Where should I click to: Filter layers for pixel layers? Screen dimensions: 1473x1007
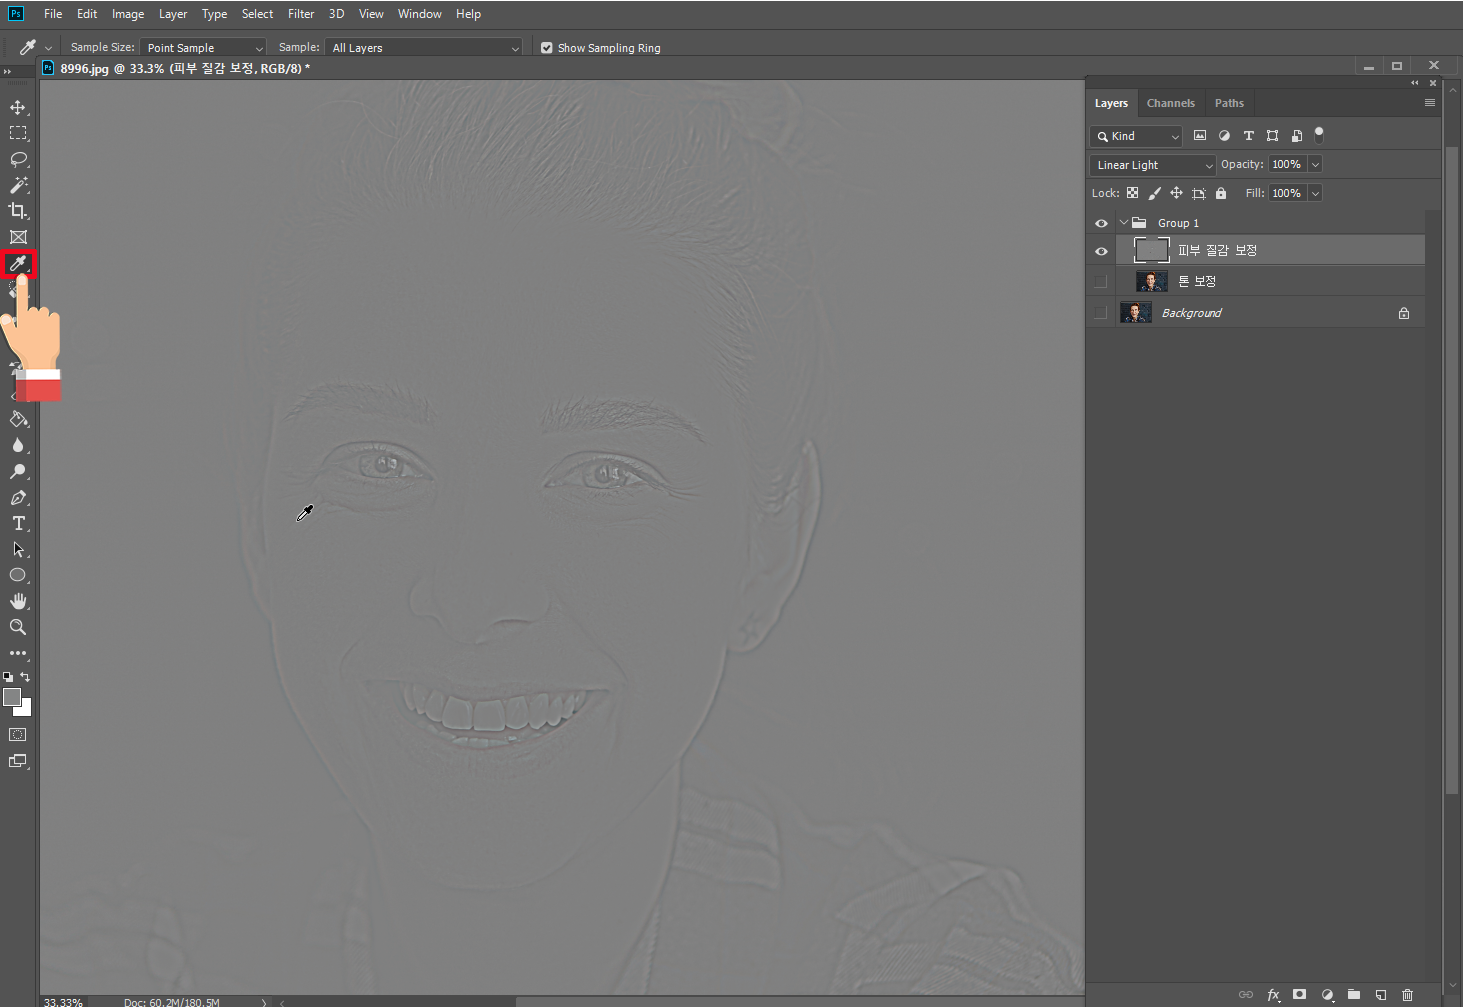pyautogui.click(x=1200, y=135)
